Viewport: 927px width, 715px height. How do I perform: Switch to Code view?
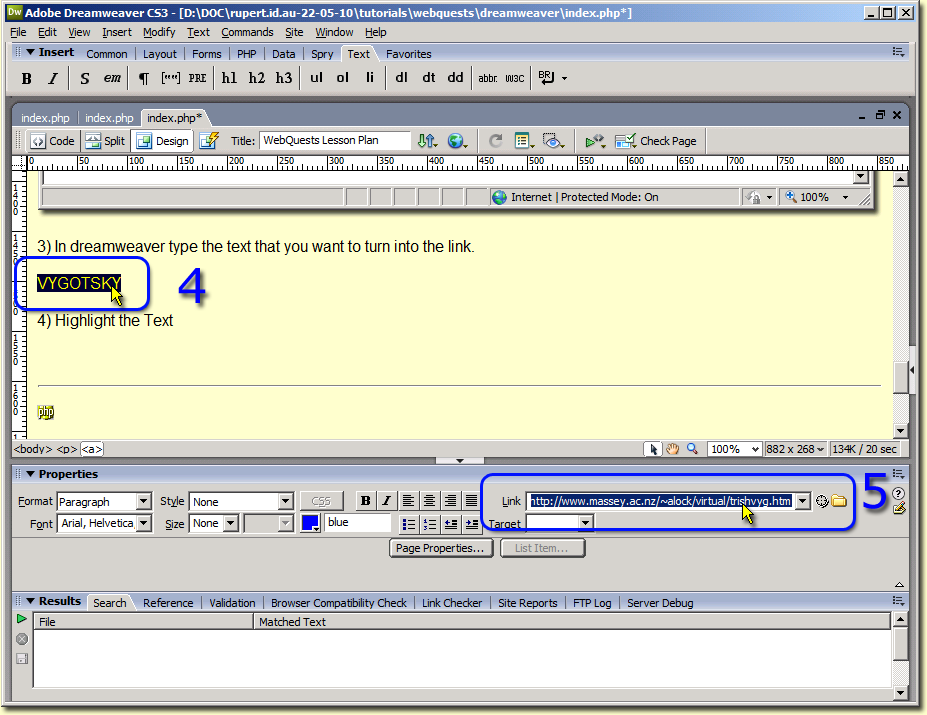pos(53,141)
